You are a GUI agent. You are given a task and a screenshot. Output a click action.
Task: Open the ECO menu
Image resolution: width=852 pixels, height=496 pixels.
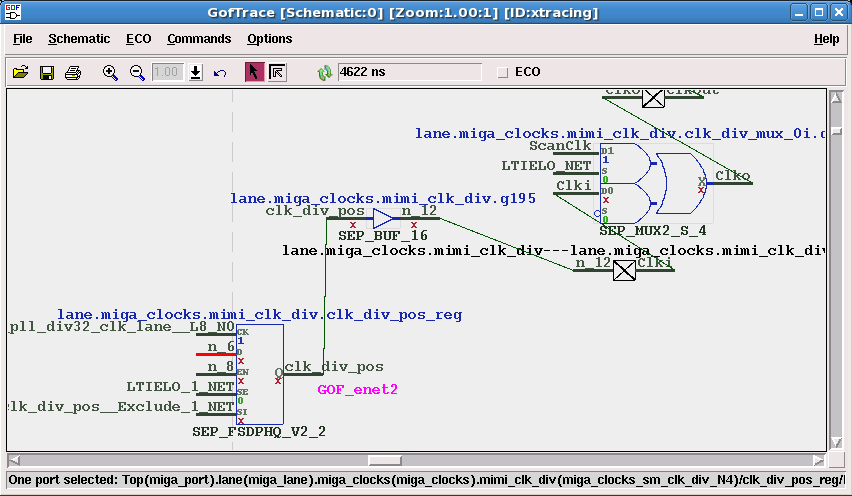point(138,39)
